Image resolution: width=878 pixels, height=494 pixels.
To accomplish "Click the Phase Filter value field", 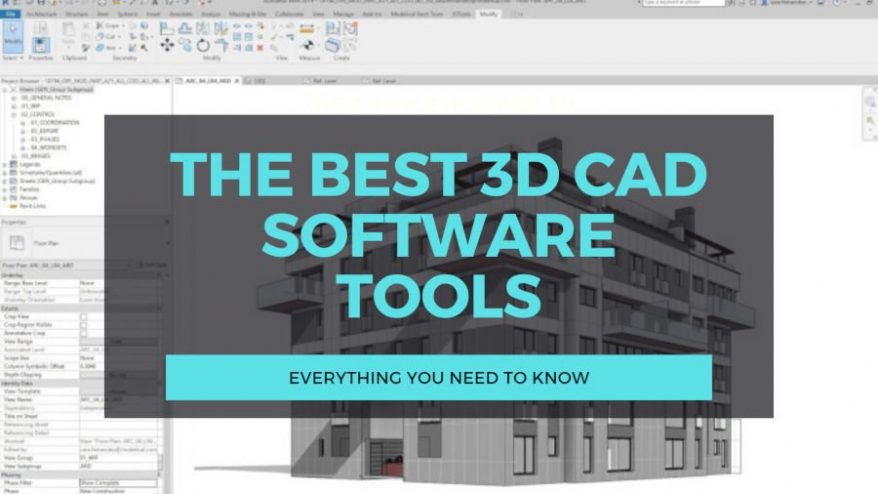I will (118, 483).
